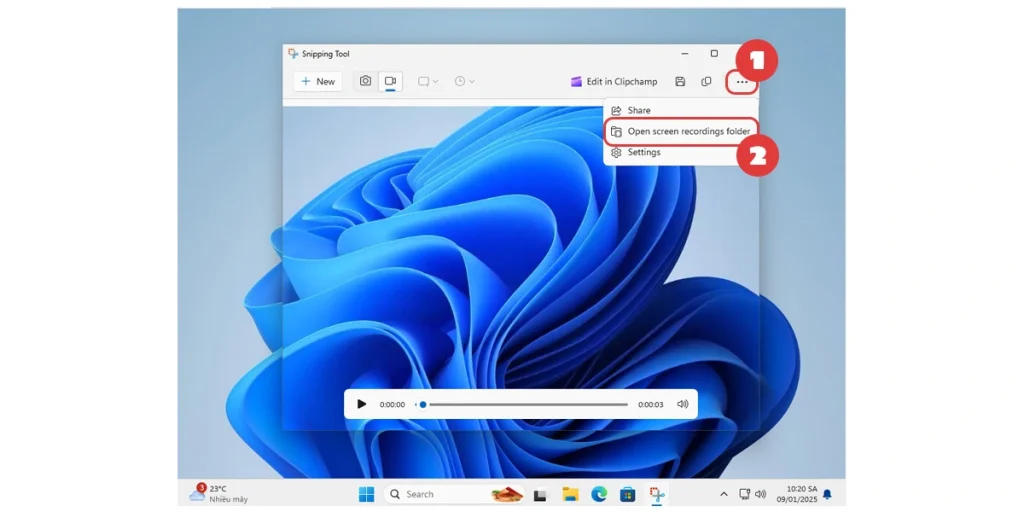This screenshot has height=512, width=1024.
Task: Click the New snip button
Action: point(318,81)
